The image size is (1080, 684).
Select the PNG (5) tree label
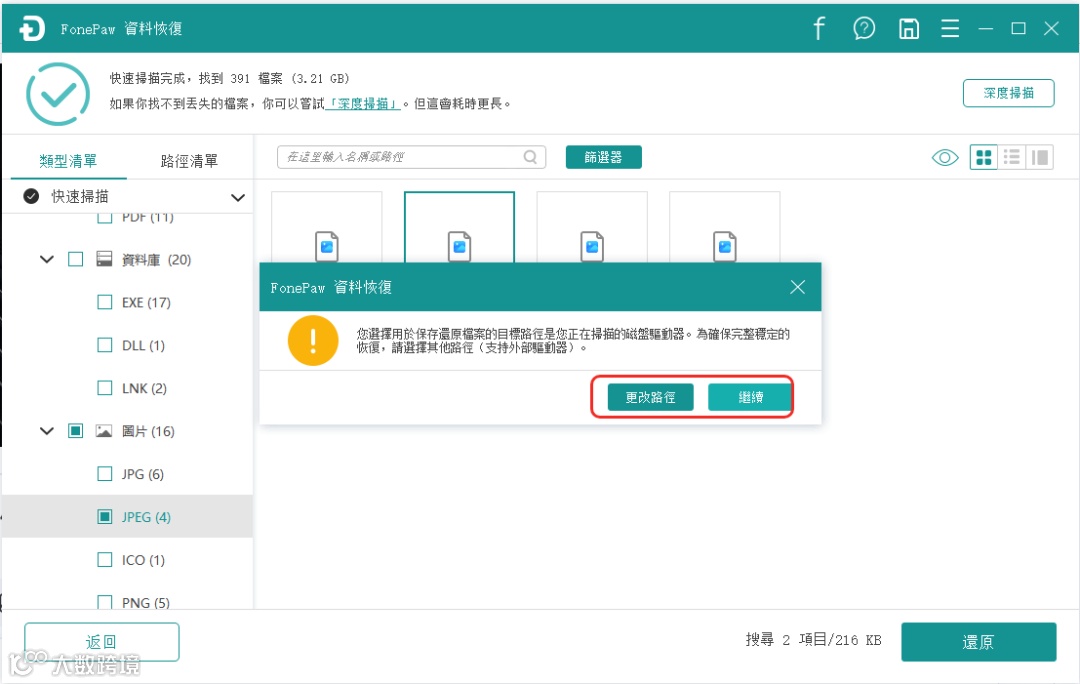tap(145, 603)
